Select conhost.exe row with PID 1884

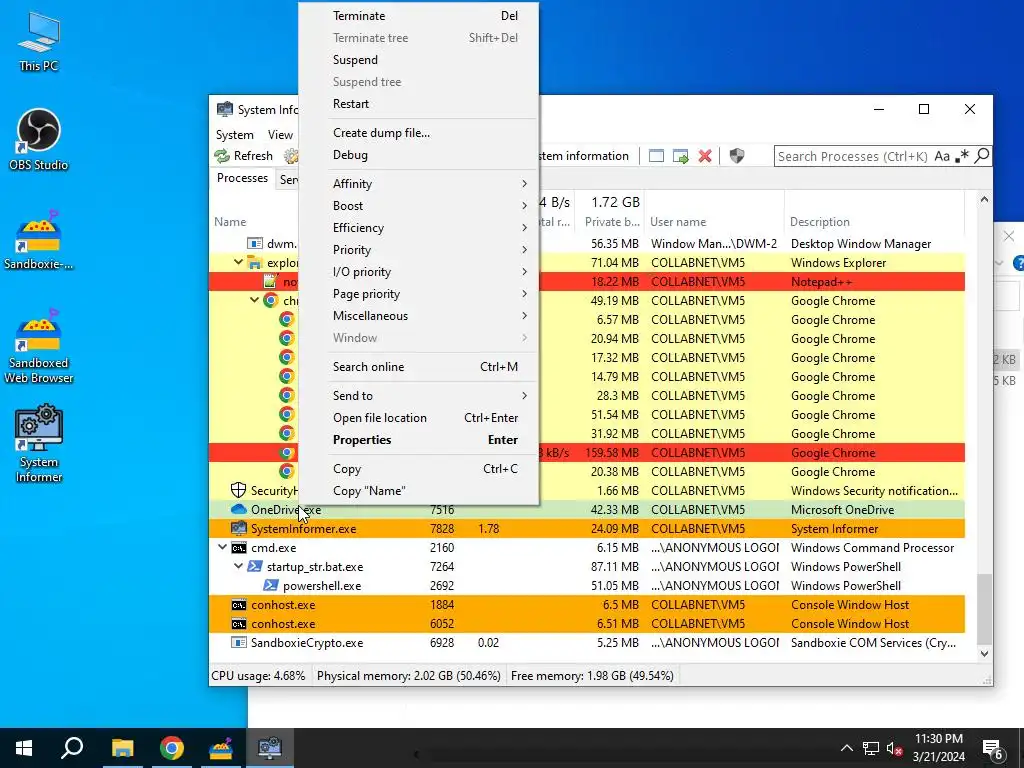pyautogui.click(x=586, y=605)
